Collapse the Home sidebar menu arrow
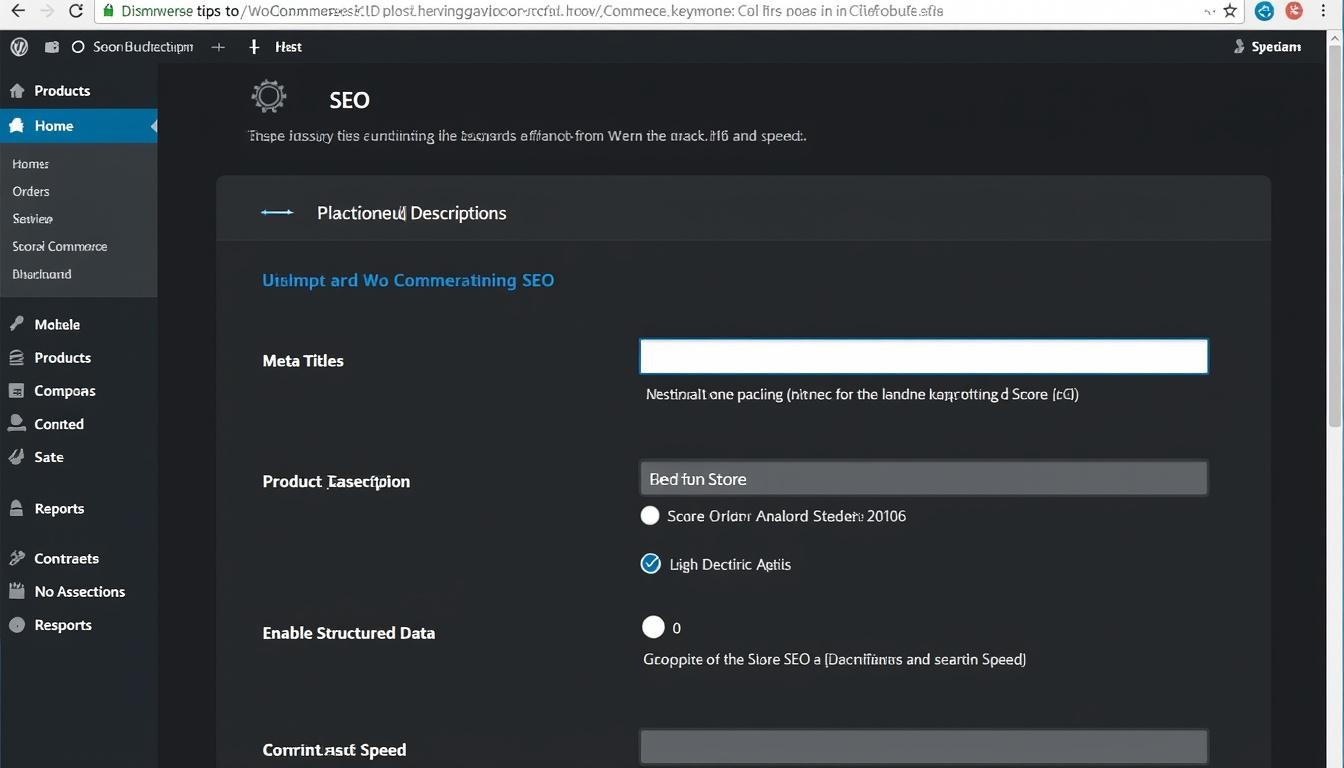The image size is (1344, 768). tap(153, 126)
